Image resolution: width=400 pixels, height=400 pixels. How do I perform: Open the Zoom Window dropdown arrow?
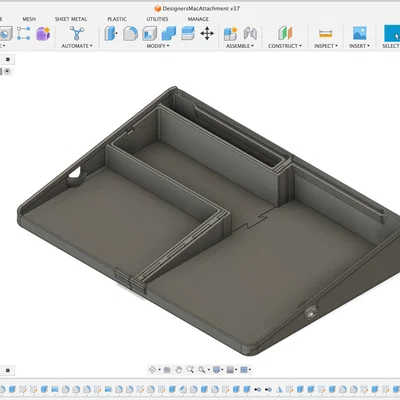pyautogui.click(x=208, y=370)
